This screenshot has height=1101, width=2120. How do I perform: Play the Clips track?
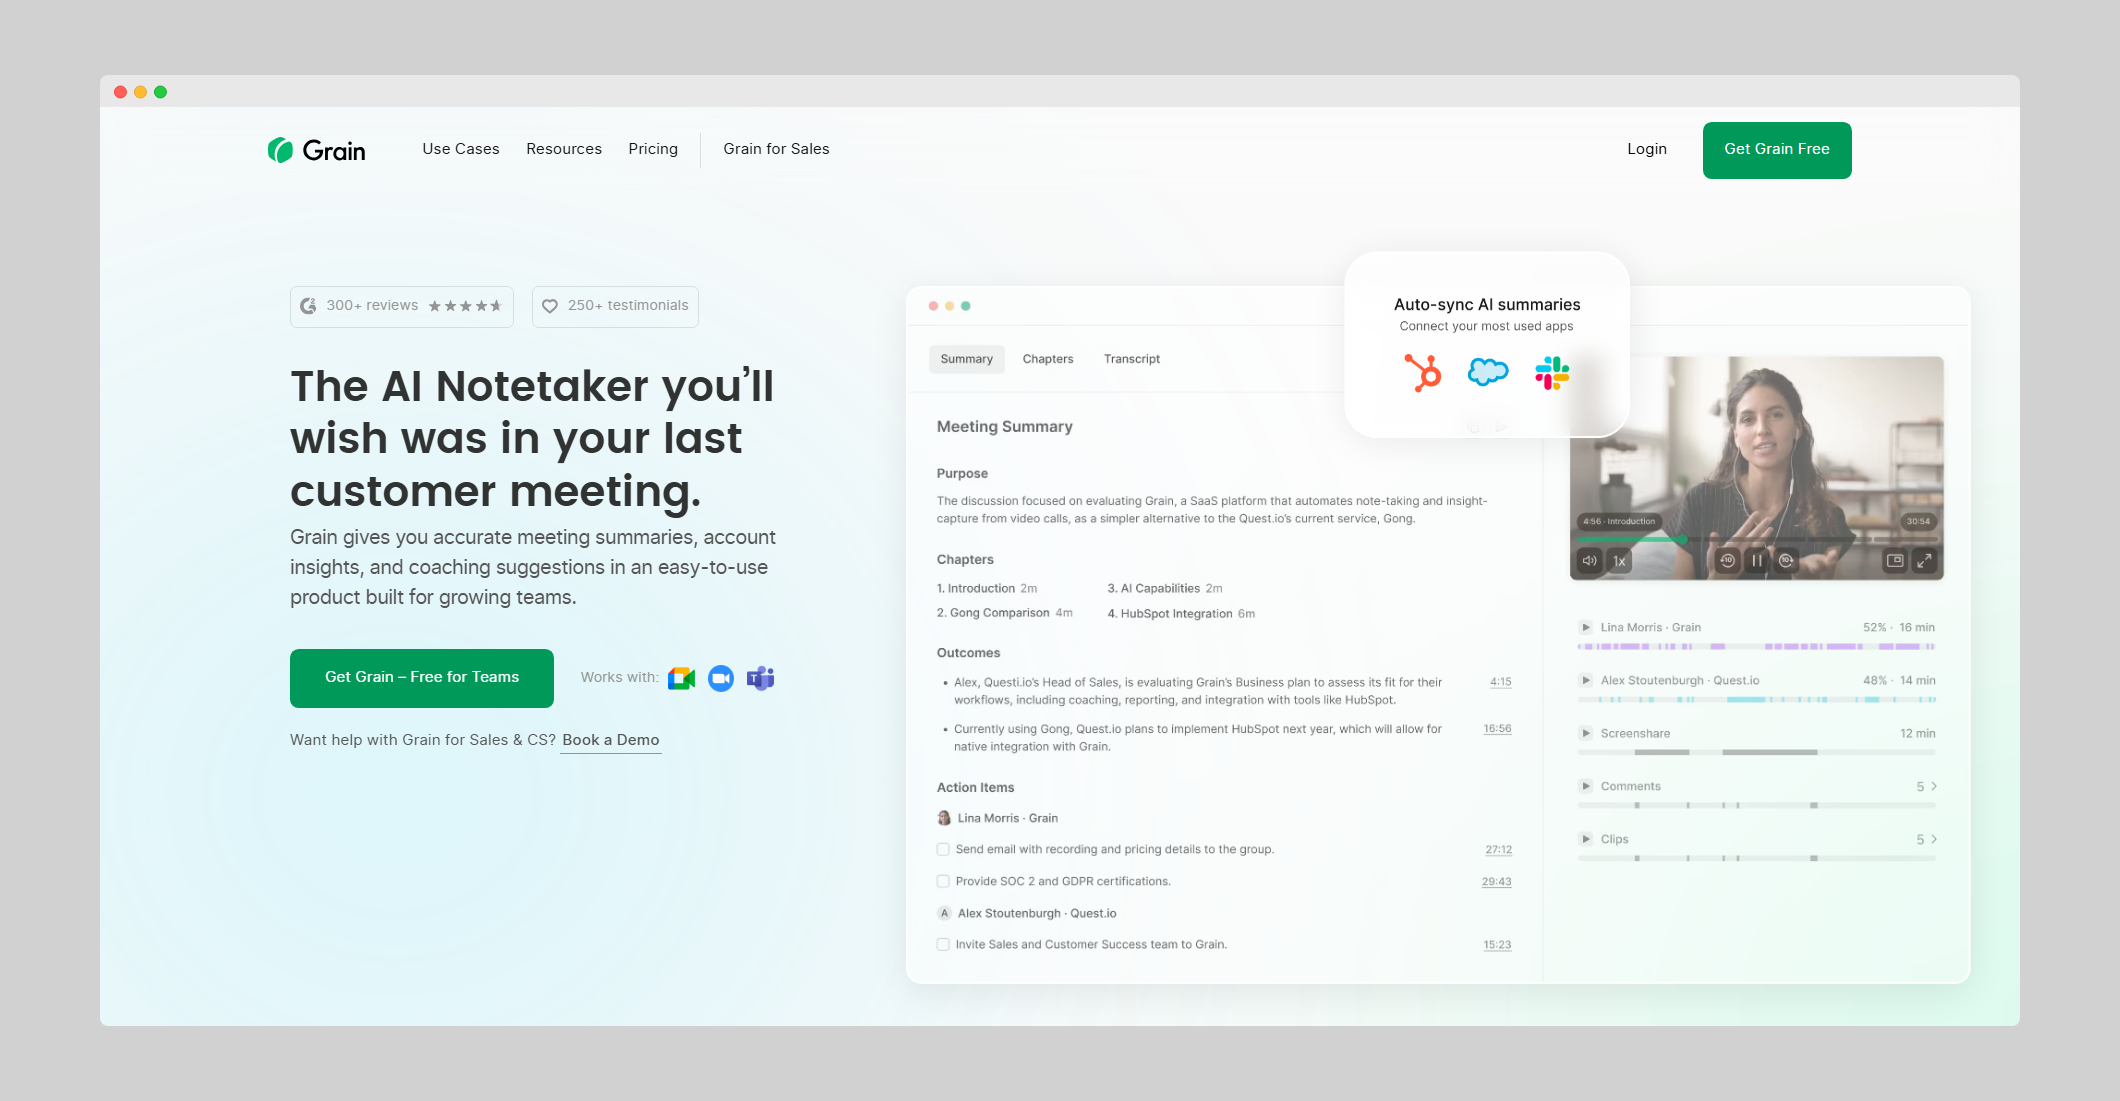point(1586,840)
